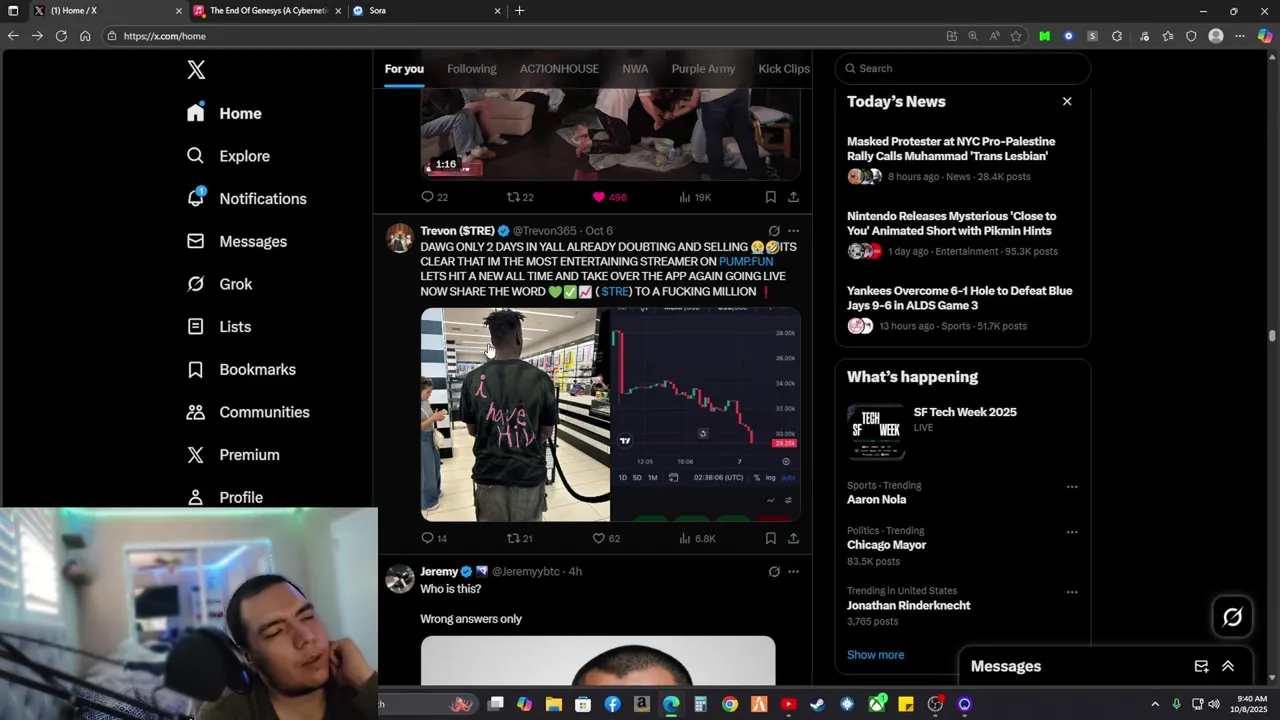The image size is (1280, 720).
Task: Open Grok in the sidebar
Action: [x=219, y=284]
